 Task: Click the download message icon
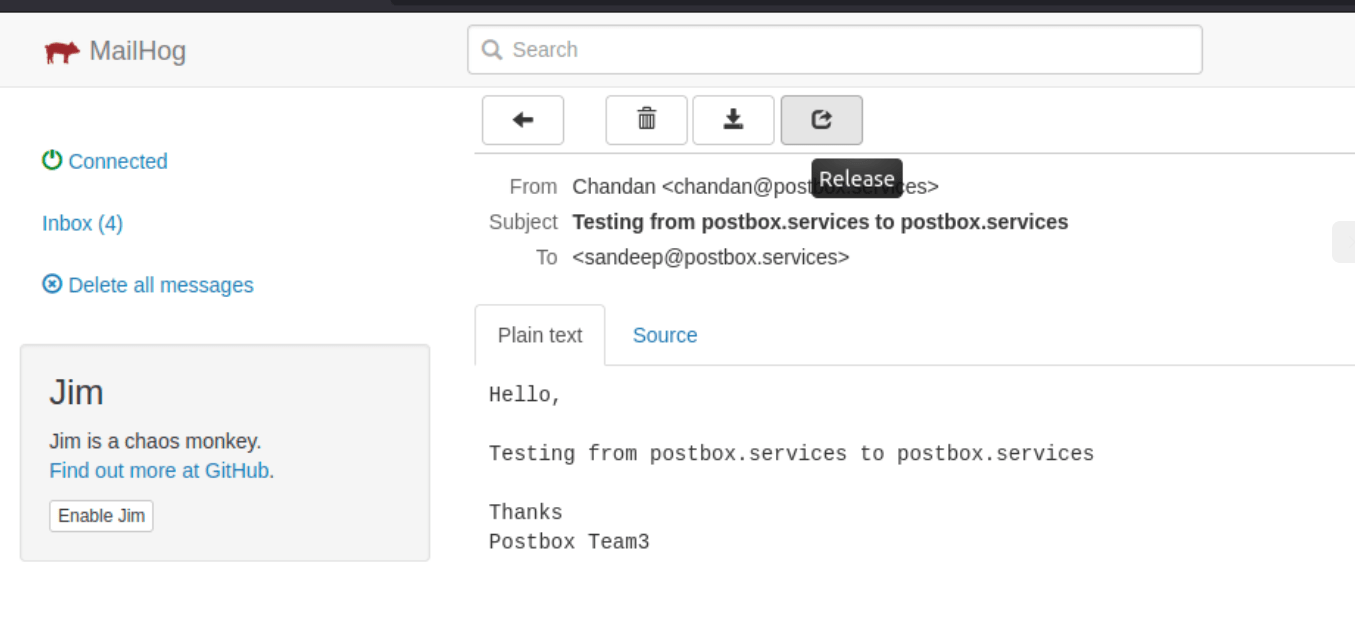pyautogui.click(x=733, y=119)
